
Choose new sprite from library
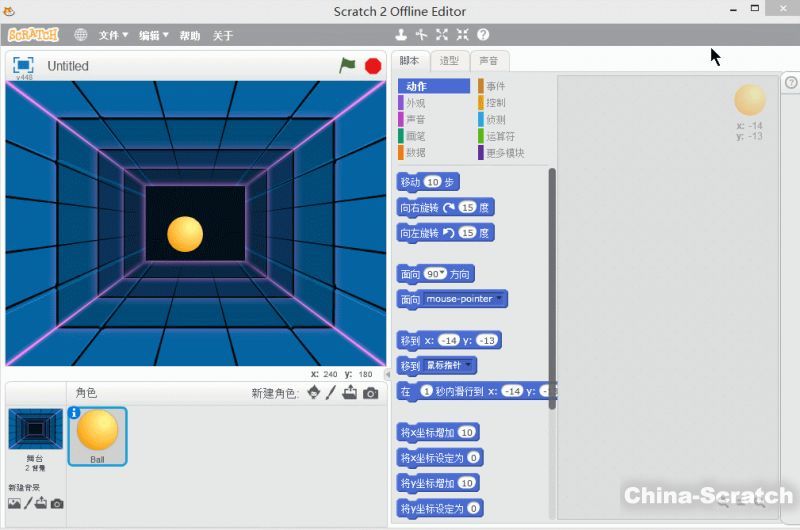[x=314, y=393]
